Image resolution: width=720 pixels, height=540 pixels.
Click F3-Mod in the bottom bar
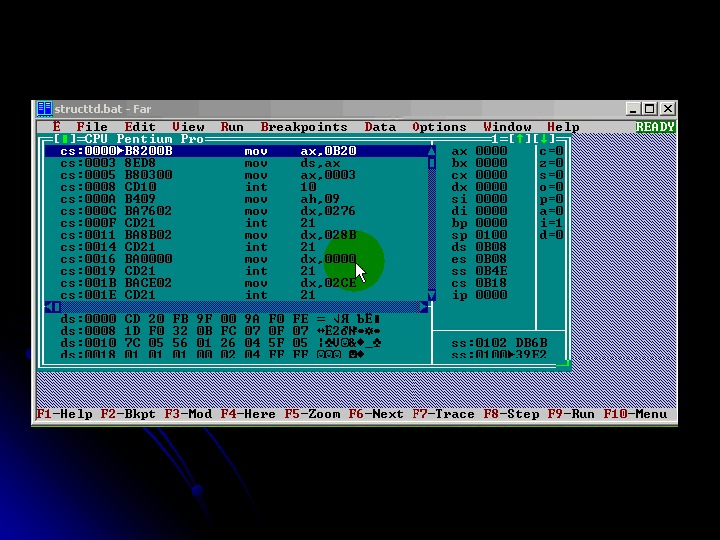coord(188,414)
